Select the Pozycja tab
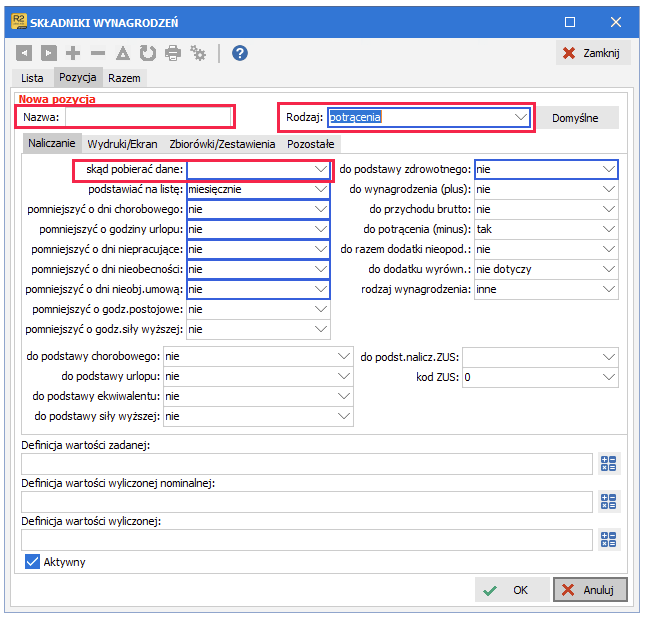This screenshot has width=648, height=622. (78, 77)
